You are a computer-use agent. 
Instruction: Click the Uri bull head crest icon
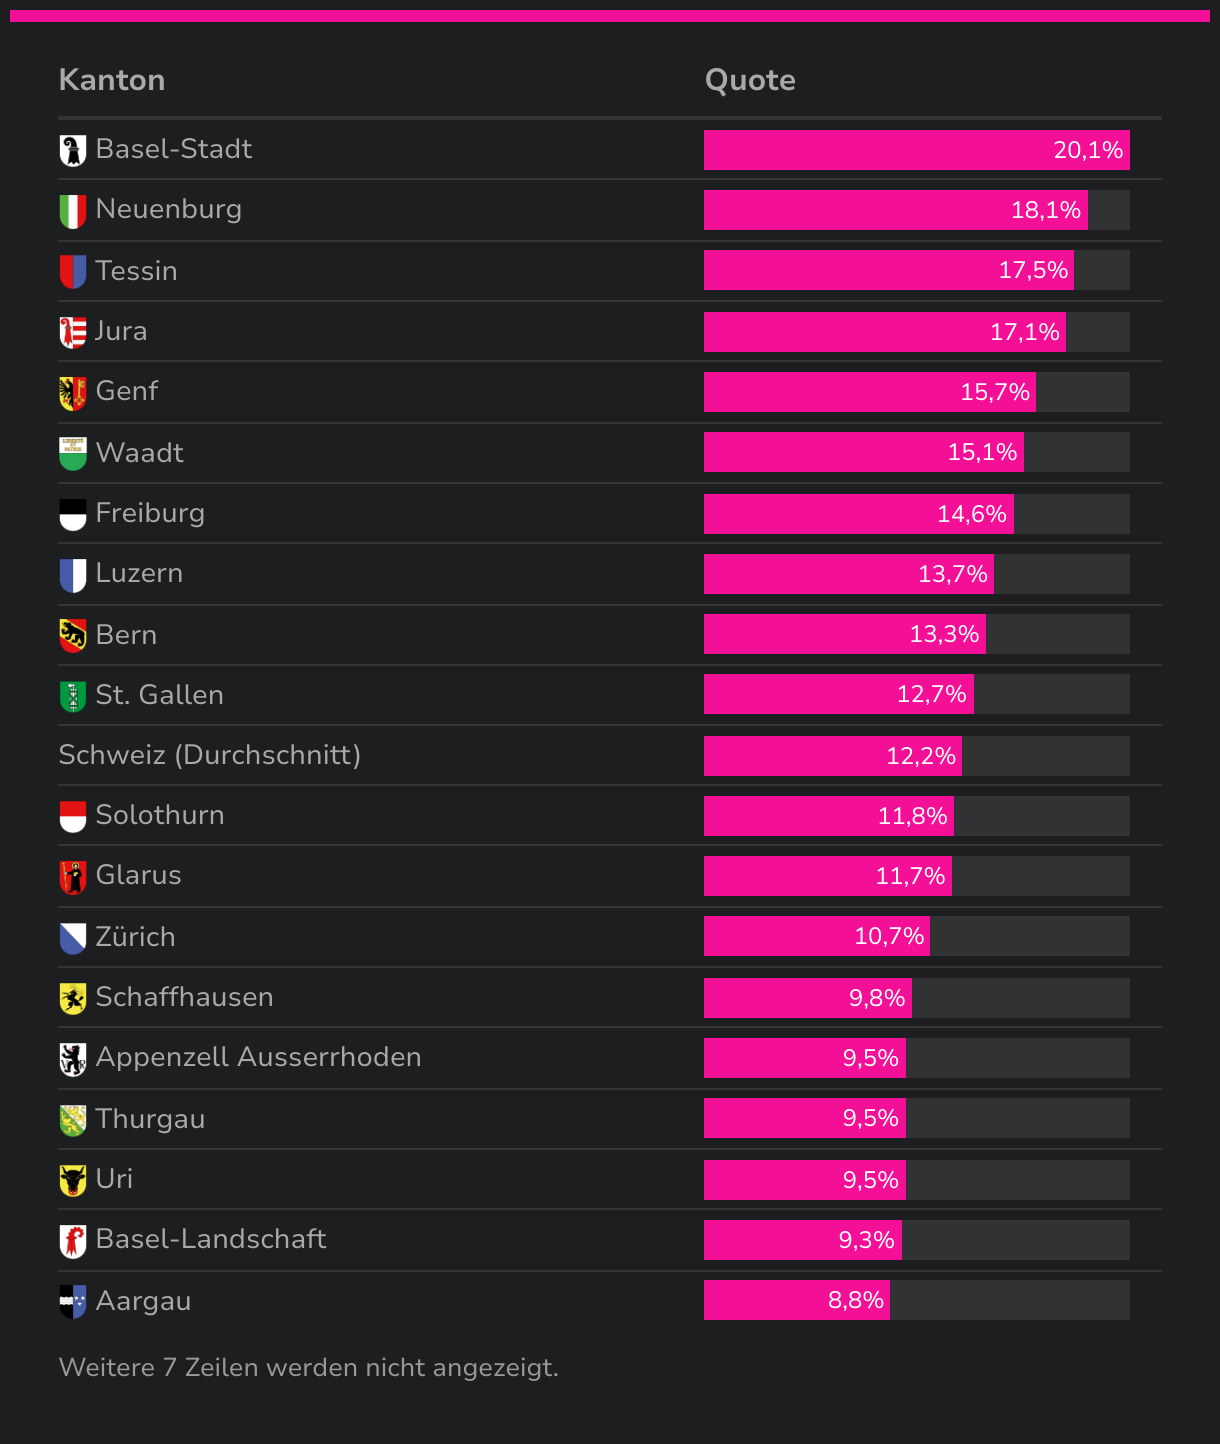[73, 1180]
